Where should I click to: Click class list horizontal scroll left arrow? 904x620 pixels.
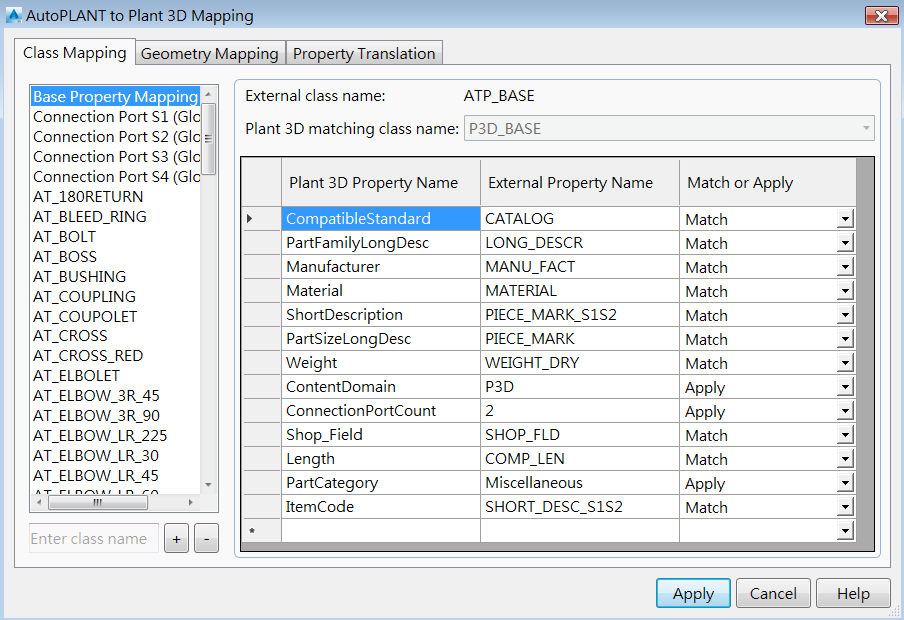click(x=39, y=502)
